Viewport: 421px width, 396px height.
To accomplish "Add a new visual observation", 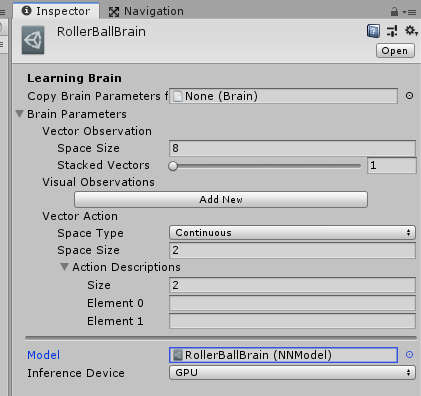I will (221, 199).
